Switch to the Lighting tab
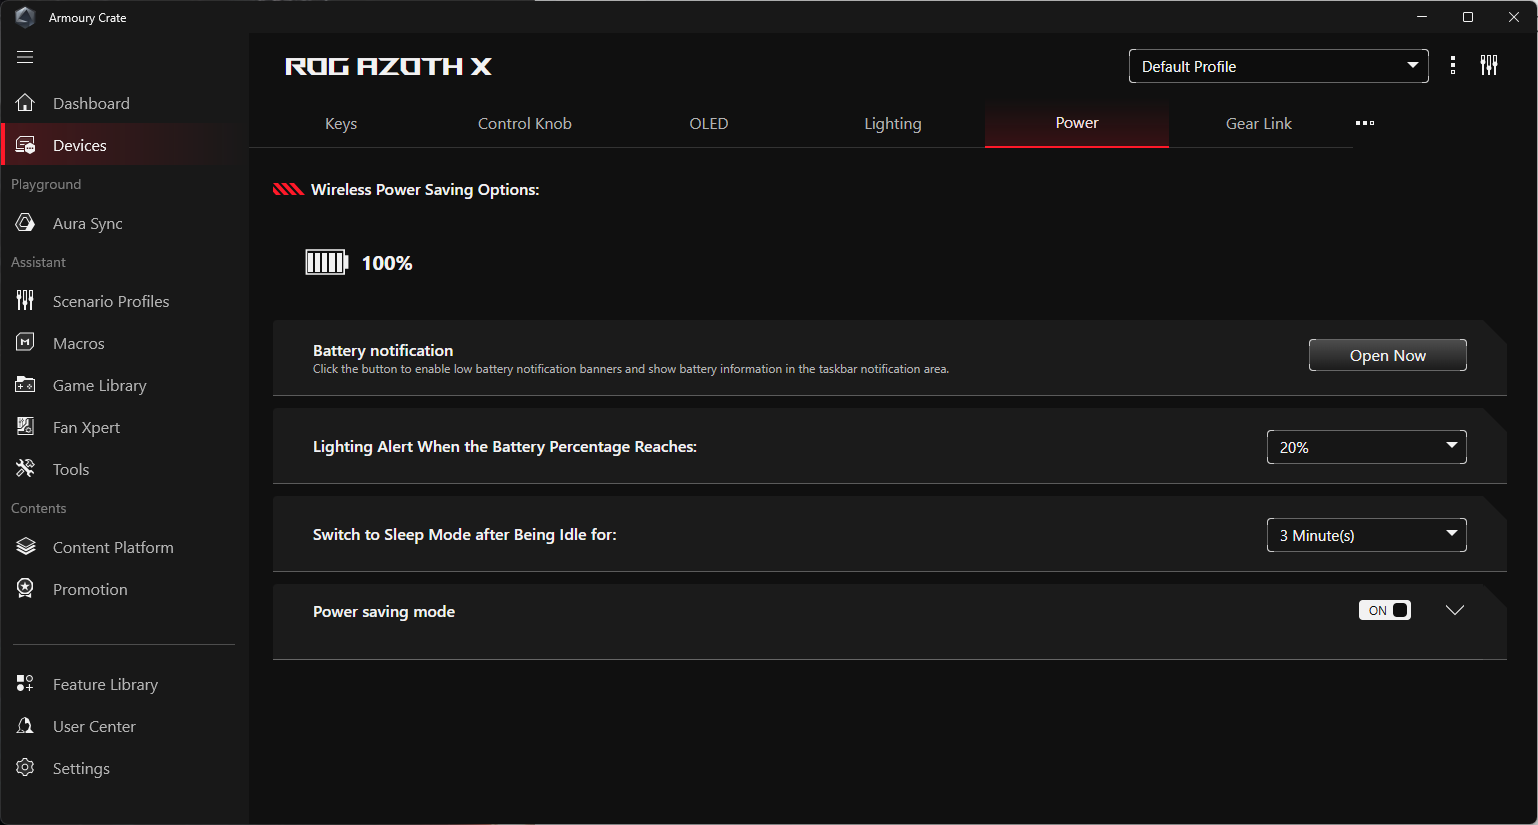Image resolution: width=1538 pixels, height=825 pixels. click(892, 123)
